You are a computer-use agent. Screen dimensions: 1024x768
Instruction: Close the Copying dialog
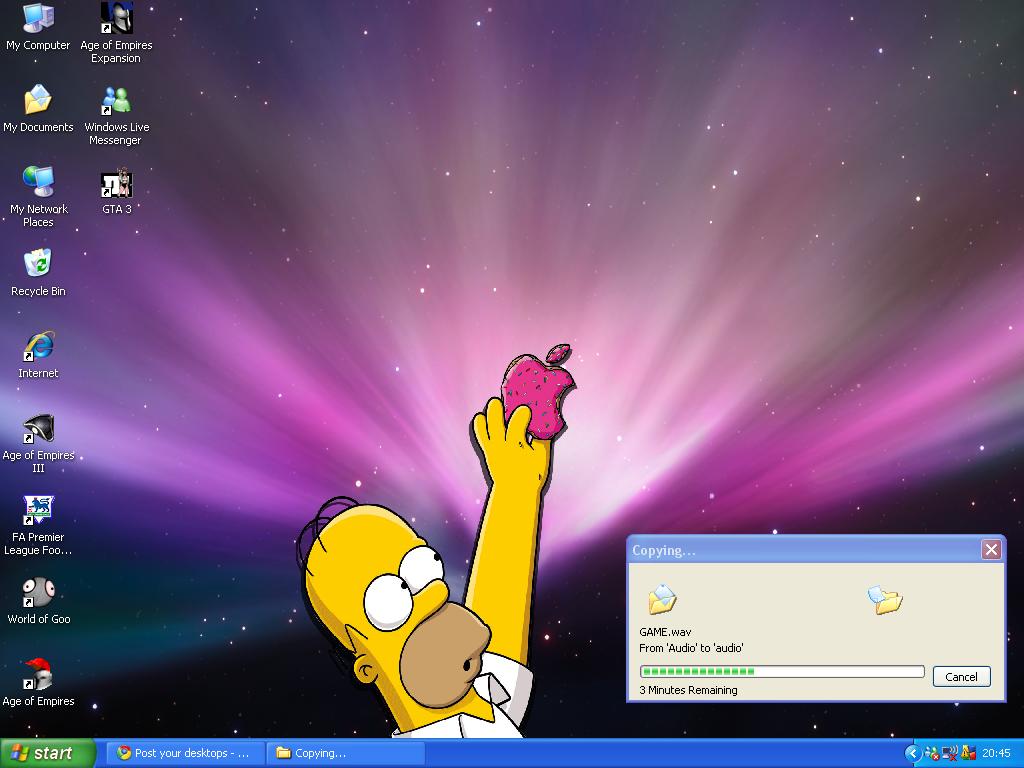pyautogui.click(x=991, y=550)
